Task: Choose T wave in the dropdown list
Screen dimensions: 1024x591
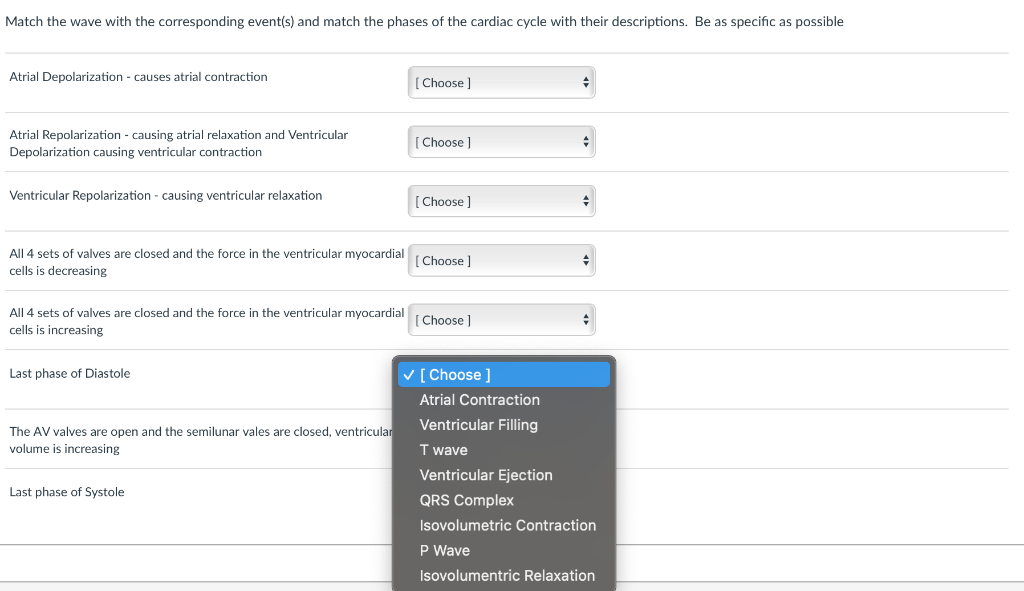Action: click(443, 450)
